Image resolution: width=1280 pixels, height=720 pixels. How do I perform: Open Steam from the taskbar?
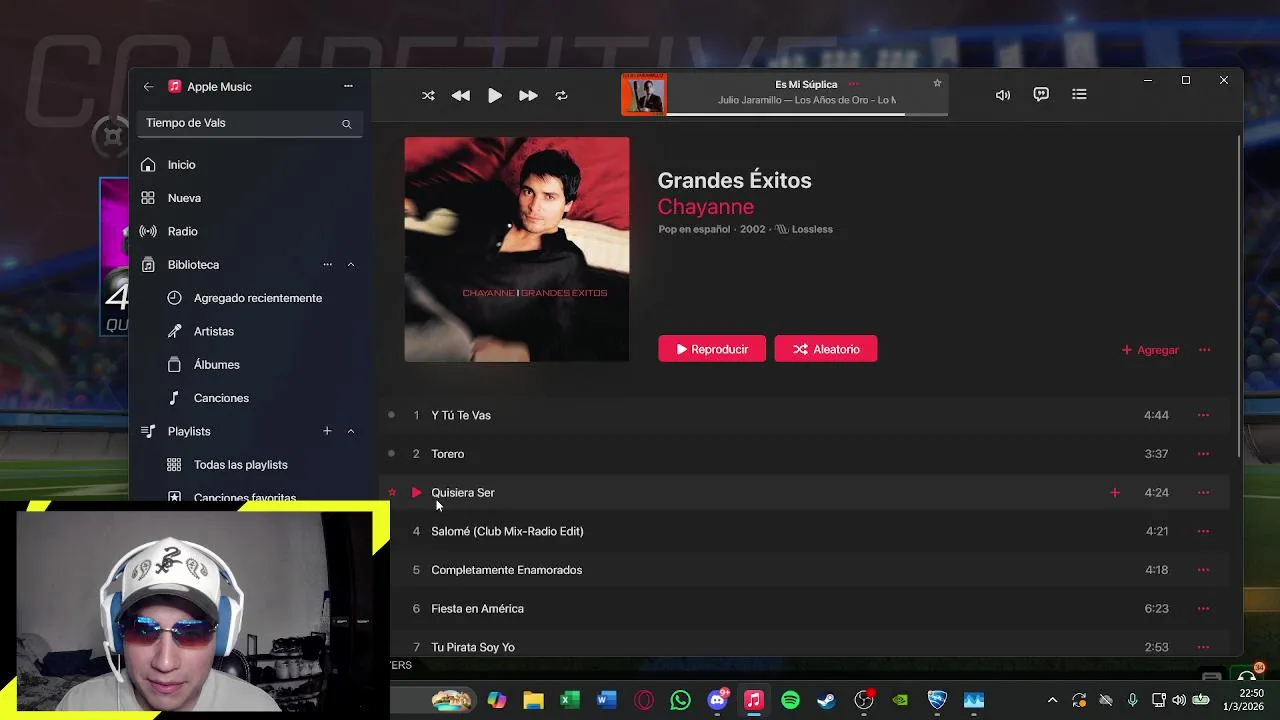click(826, 700)
